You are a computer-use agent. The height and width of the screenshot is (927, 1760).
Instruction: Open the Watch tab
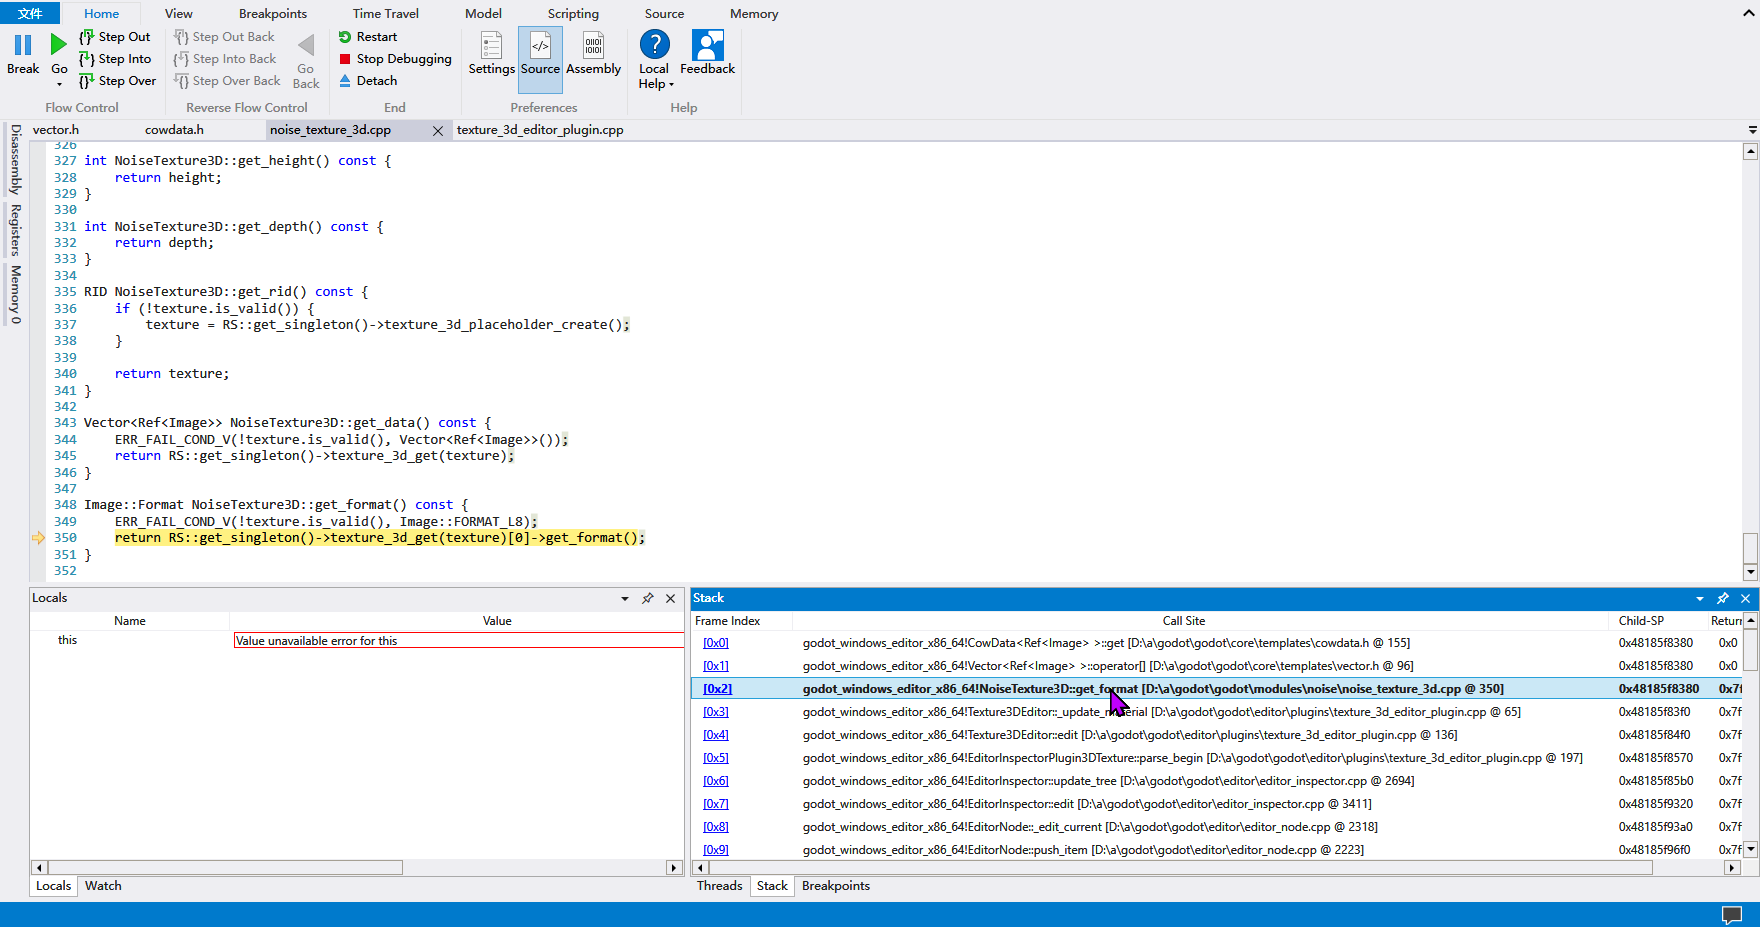point(102,885)
